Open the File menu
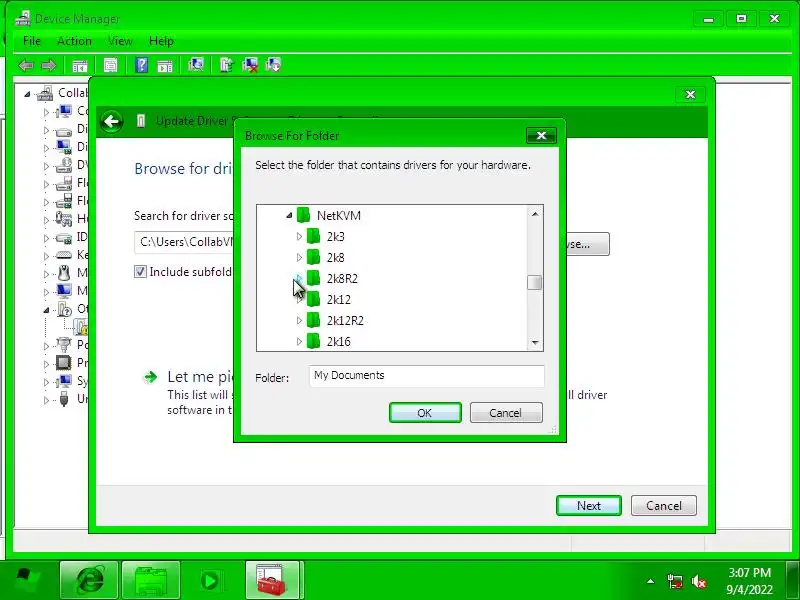Screen dimensions: 800x600 click(x=32, y=41)
